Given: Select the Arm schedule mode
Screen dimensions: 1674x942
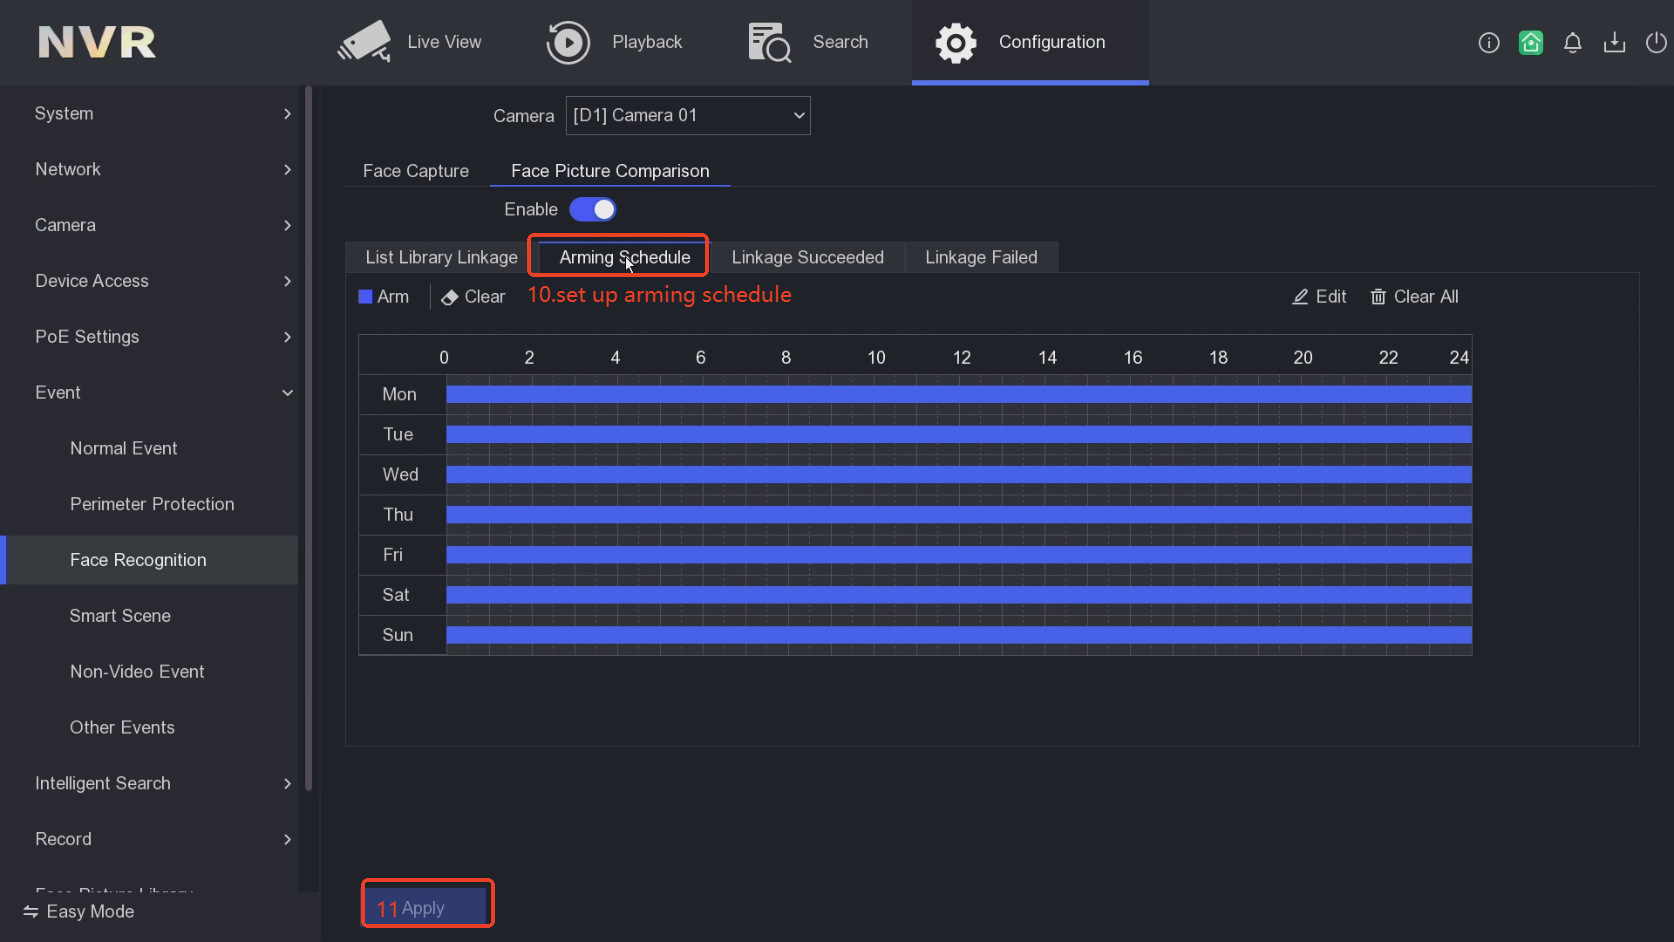Looking at the screenshot, I should click(x=384, y=297).
